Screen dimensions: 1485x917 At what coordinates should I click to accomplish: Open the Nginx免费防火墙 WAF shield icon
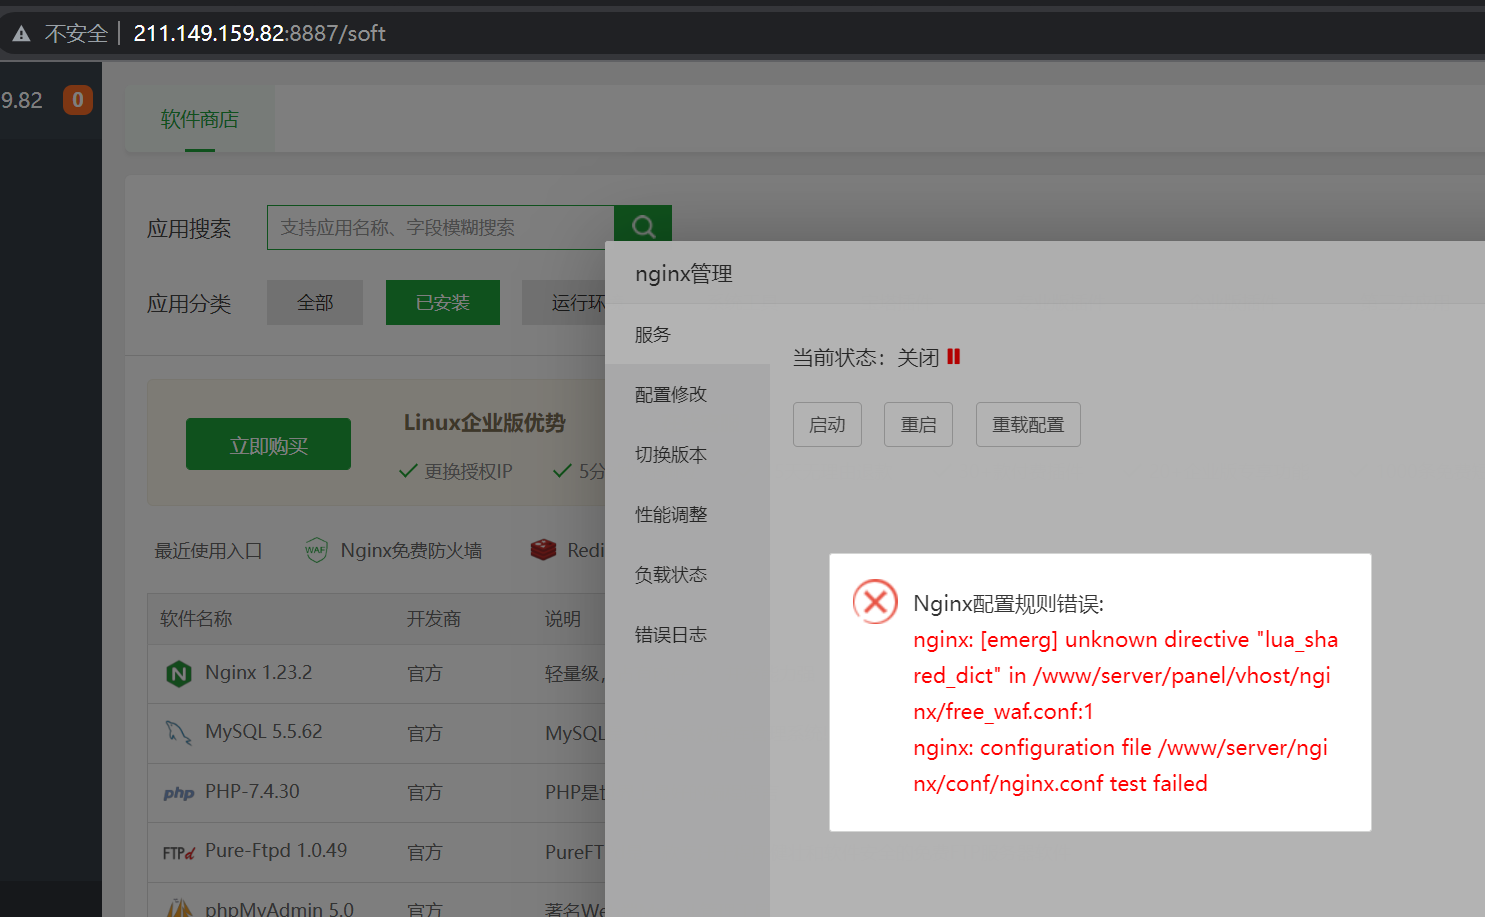click(316, 550)
